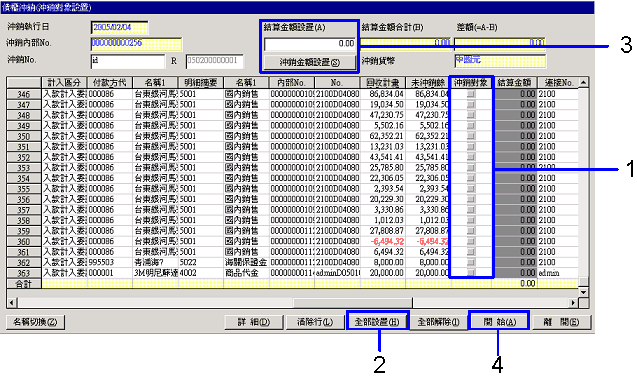
Task: Tick the 沖銷對象 checkbox in row 349
Action: [x=471, y=126]
